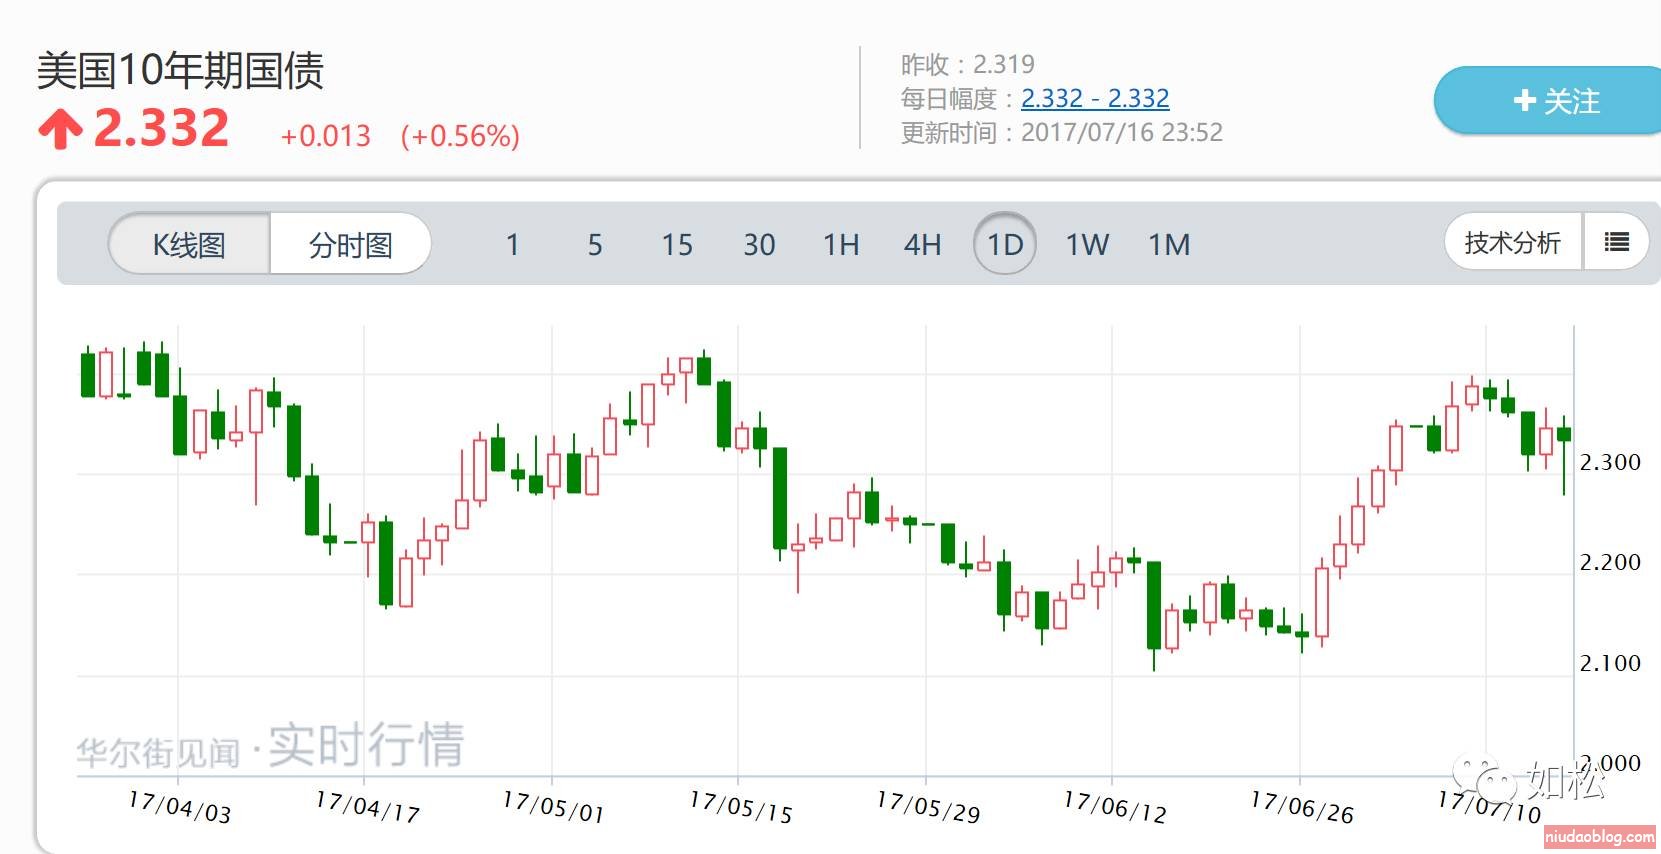Click the current price 2.332
1661x854 pixels.
[x=161, y=128]
